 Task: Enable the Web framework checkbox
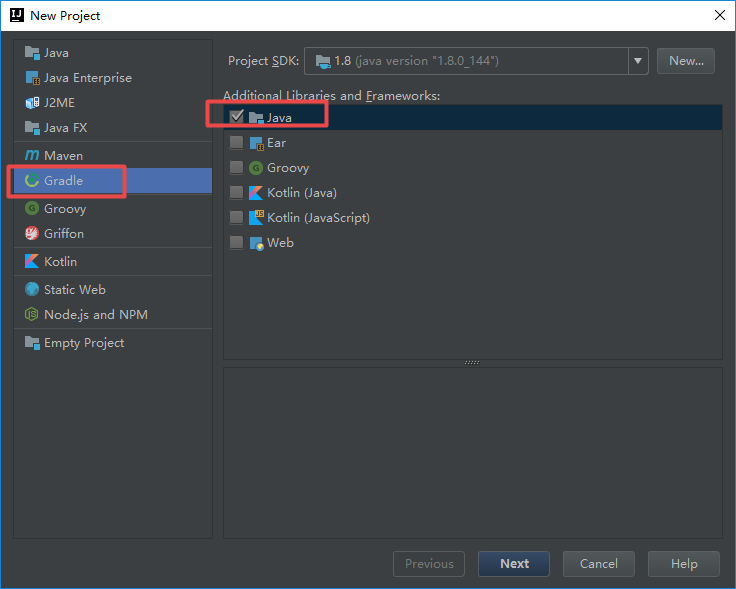click(x=237, y=242)
